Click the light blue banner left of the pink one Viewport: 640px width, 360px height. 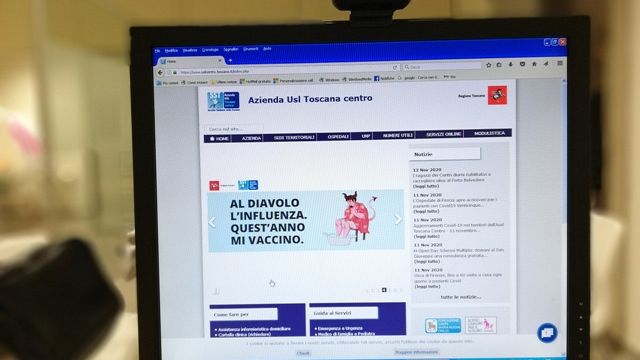click(x=443, y=326)
